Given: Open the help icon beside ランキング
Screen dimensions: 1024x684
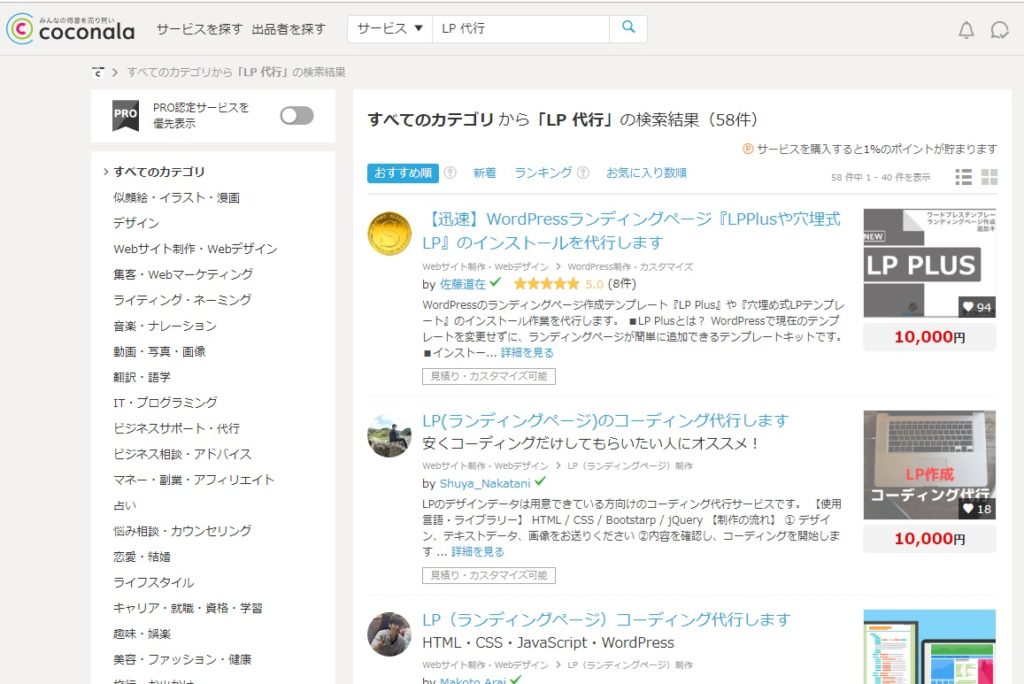Looking at the screenshot, I should (x=583, y=173).
